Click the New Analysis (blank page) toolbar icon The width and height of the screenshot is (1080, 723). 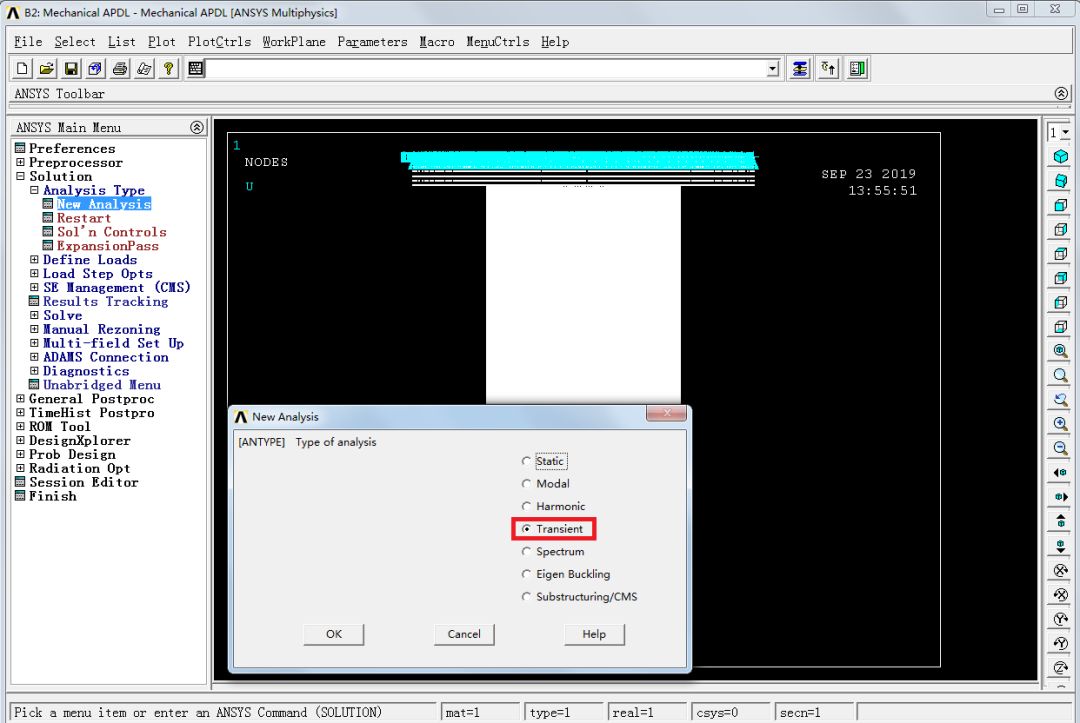click(22, 69)
